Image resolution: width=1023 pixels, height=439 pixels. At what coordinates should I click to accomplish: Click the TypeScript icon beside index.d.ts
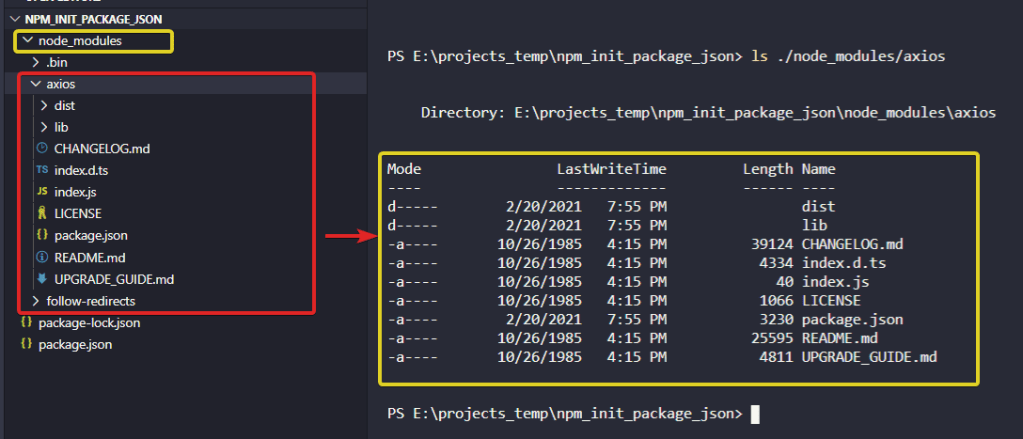42,171
